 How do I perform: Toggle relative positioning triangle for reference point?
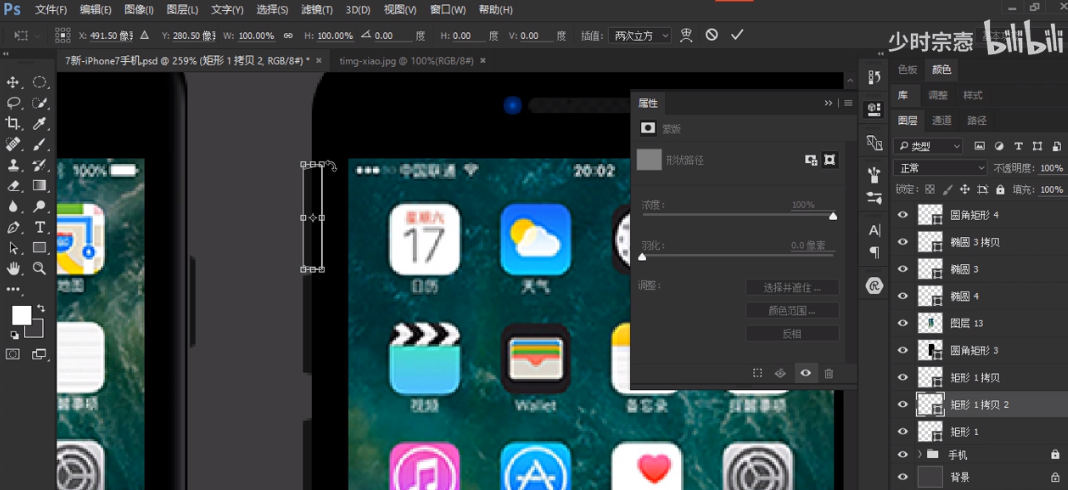point(144,35)
